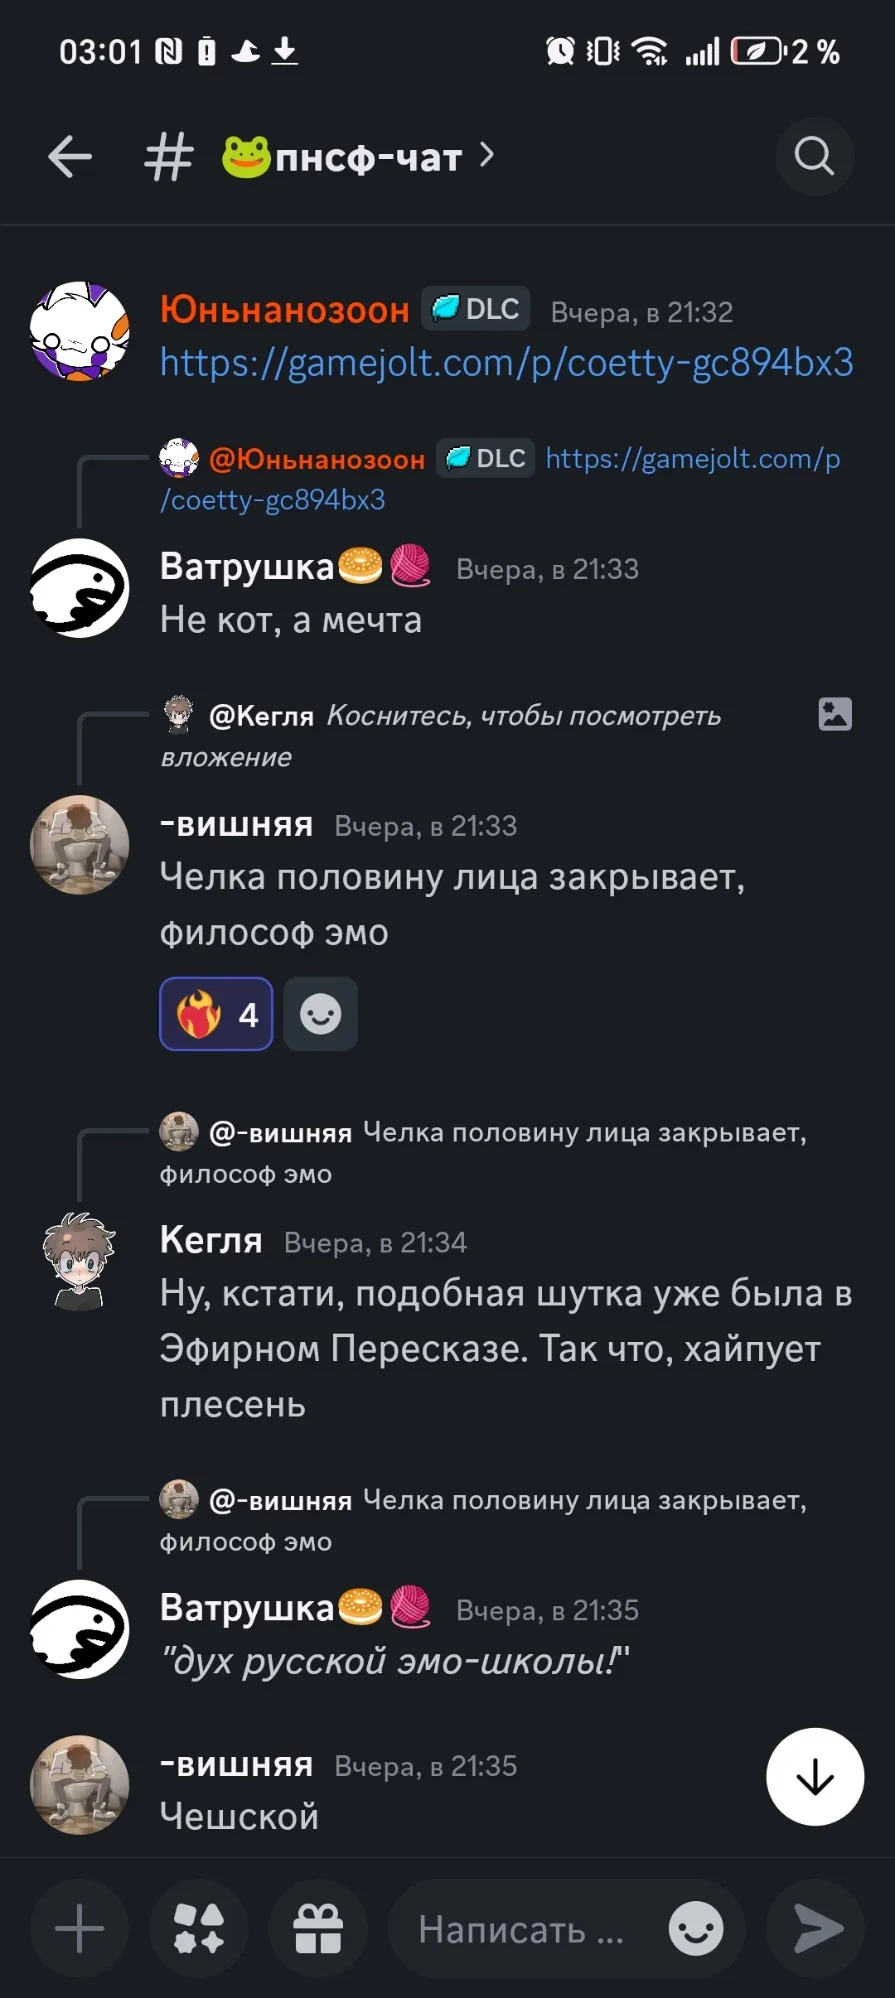Viewport: 895px width, 1998px height.
Task: Open the apps launcher icon
Action: [198, 1929]
